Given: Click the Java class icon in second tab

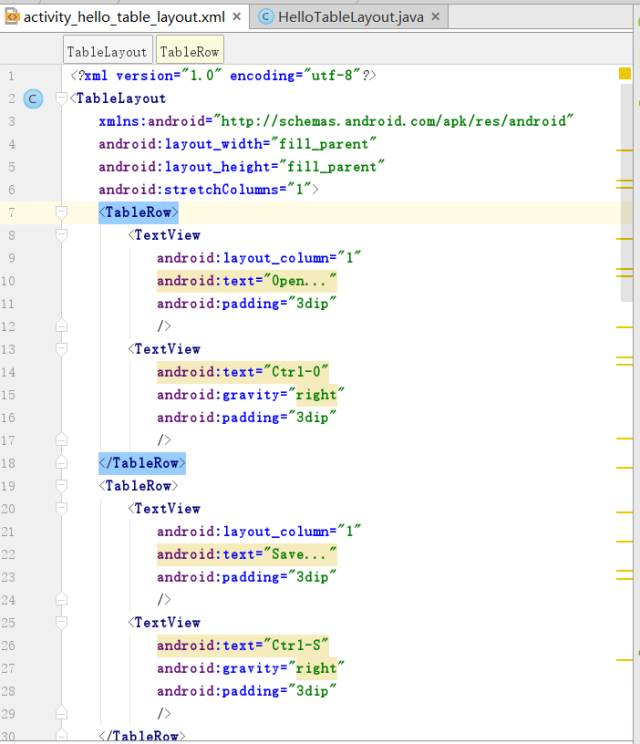Looking at the screenshot, I should click(266, 17).
